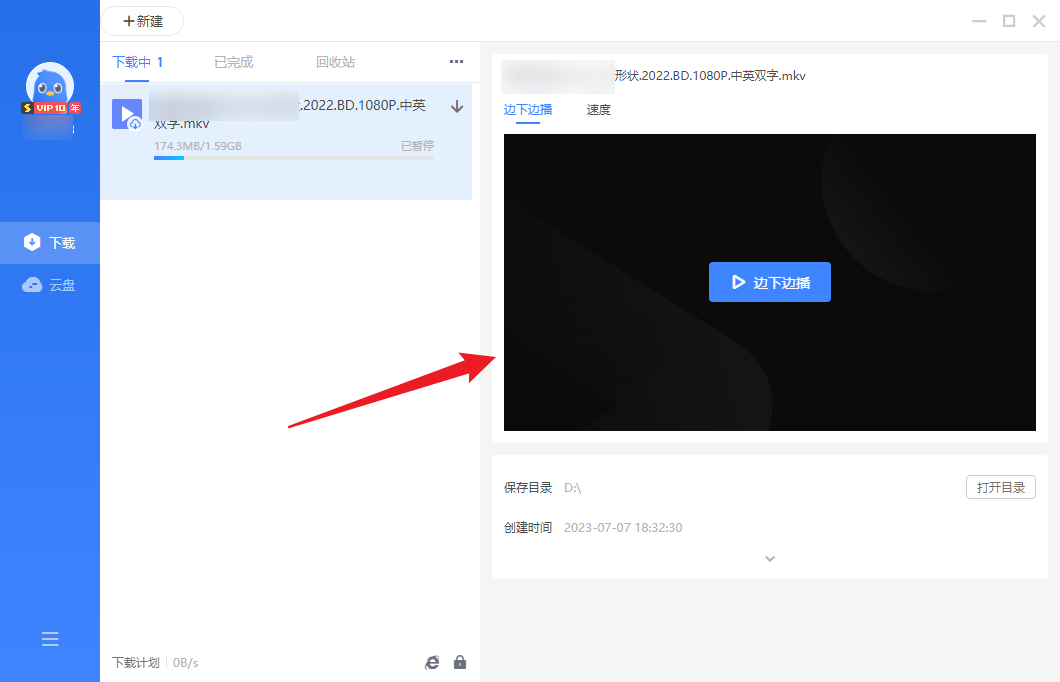Open the three-dot more options menu
The image size is (1060, 682).
click(x=456, y=62)
